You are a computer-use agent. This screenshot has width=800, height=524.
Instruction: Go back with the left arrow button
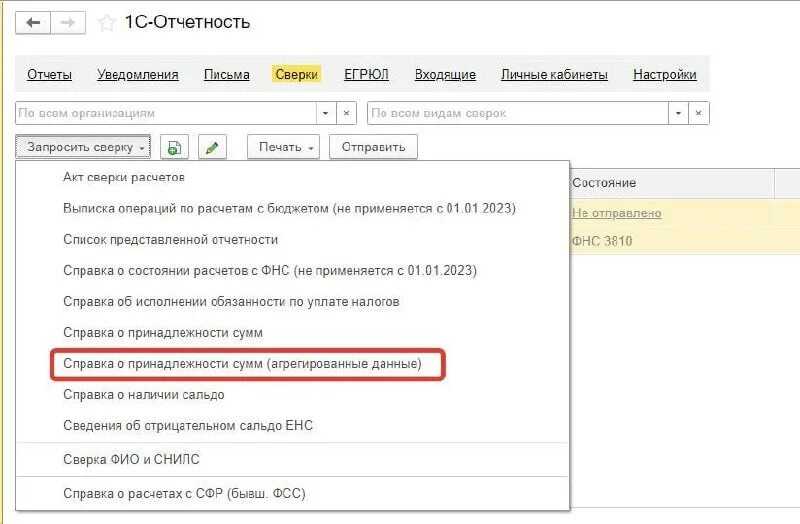point(33,23)
